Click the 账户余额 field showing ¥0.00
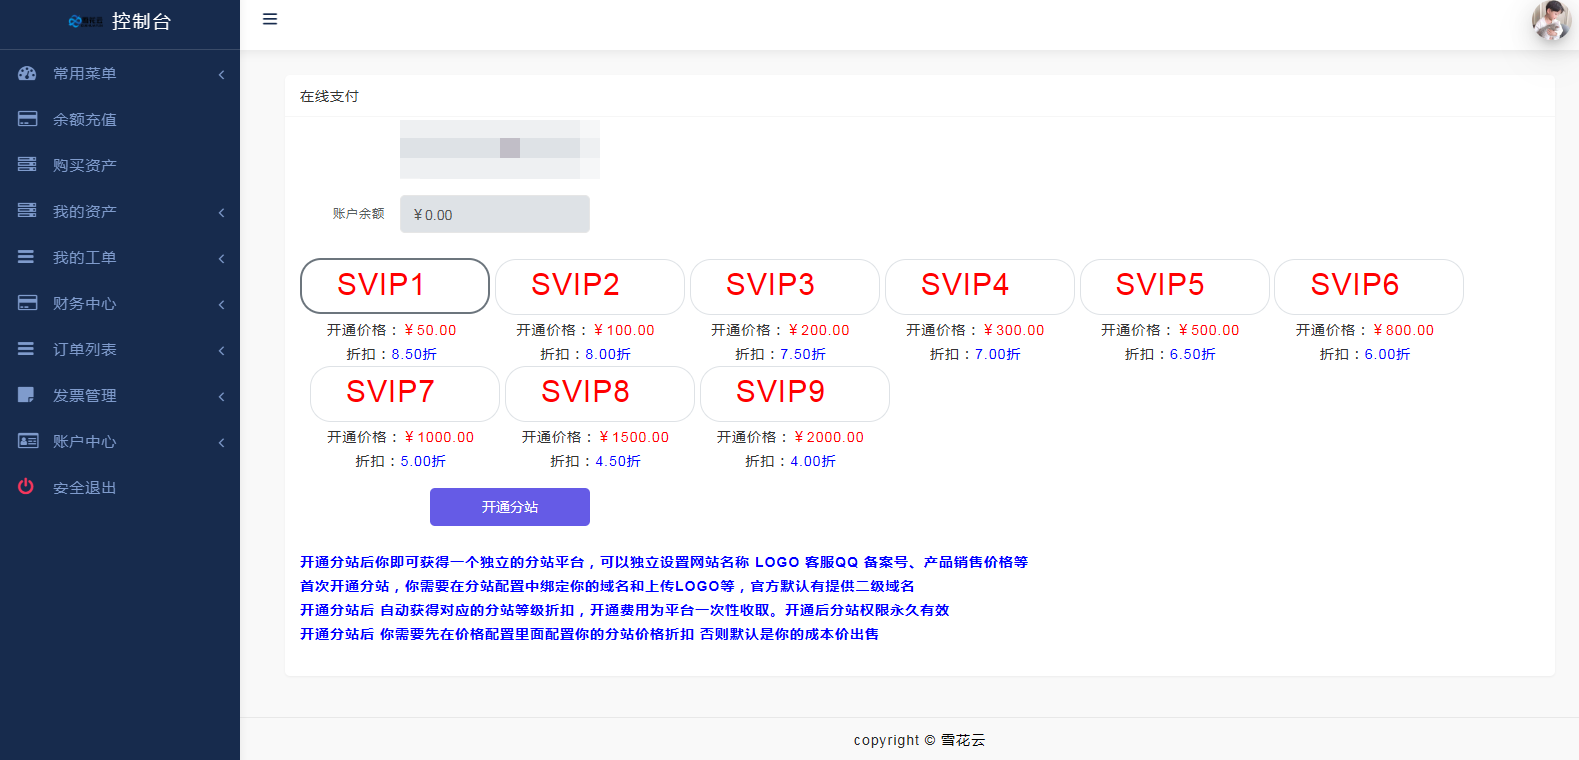Image resolution: width=1579 pixels, height=760 pixels. [494, 214]
